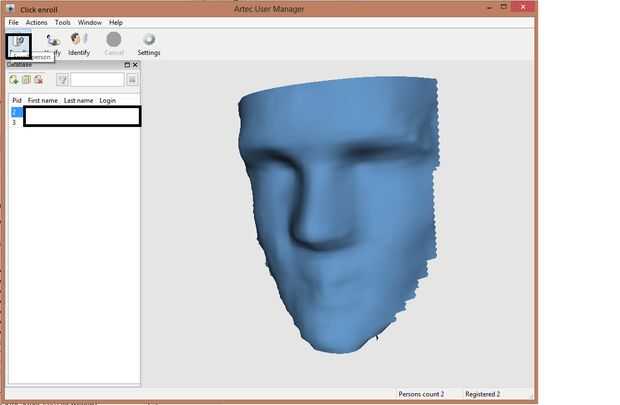Screen dimensions: 620x405
Task: Select the person row with Pid 3
Action: [x=75, y=123]
